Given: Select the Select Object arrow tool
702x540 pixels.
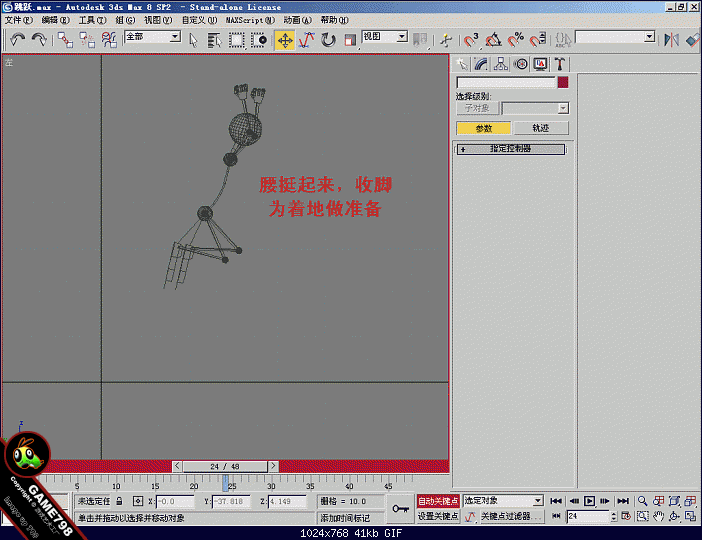Looking at the screenshot, I should click(193, 40).
